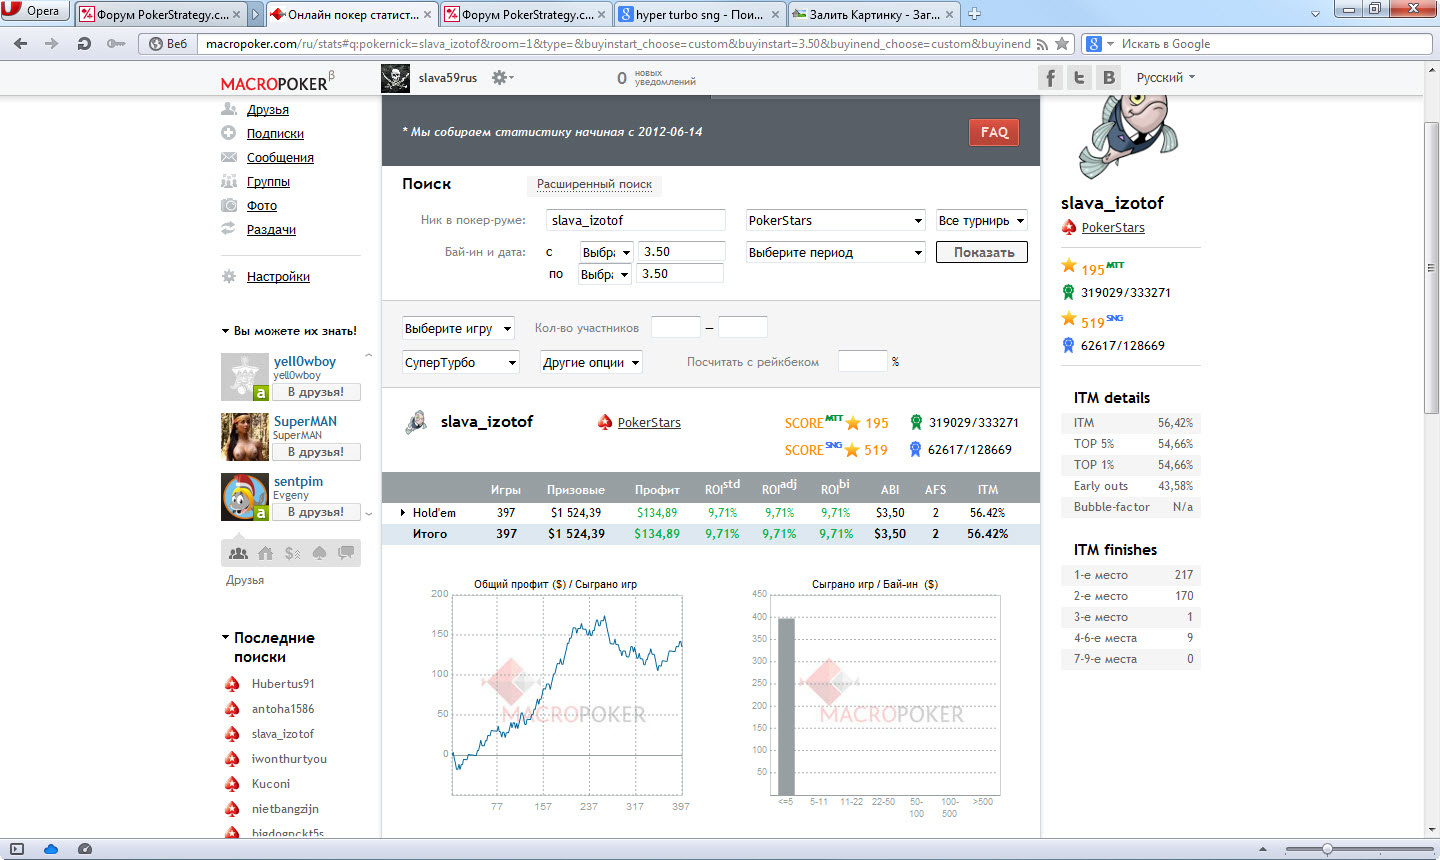The image size is (1440, 860).
Task: Open the Все турниры dropdown
Action: click(981, 221)
